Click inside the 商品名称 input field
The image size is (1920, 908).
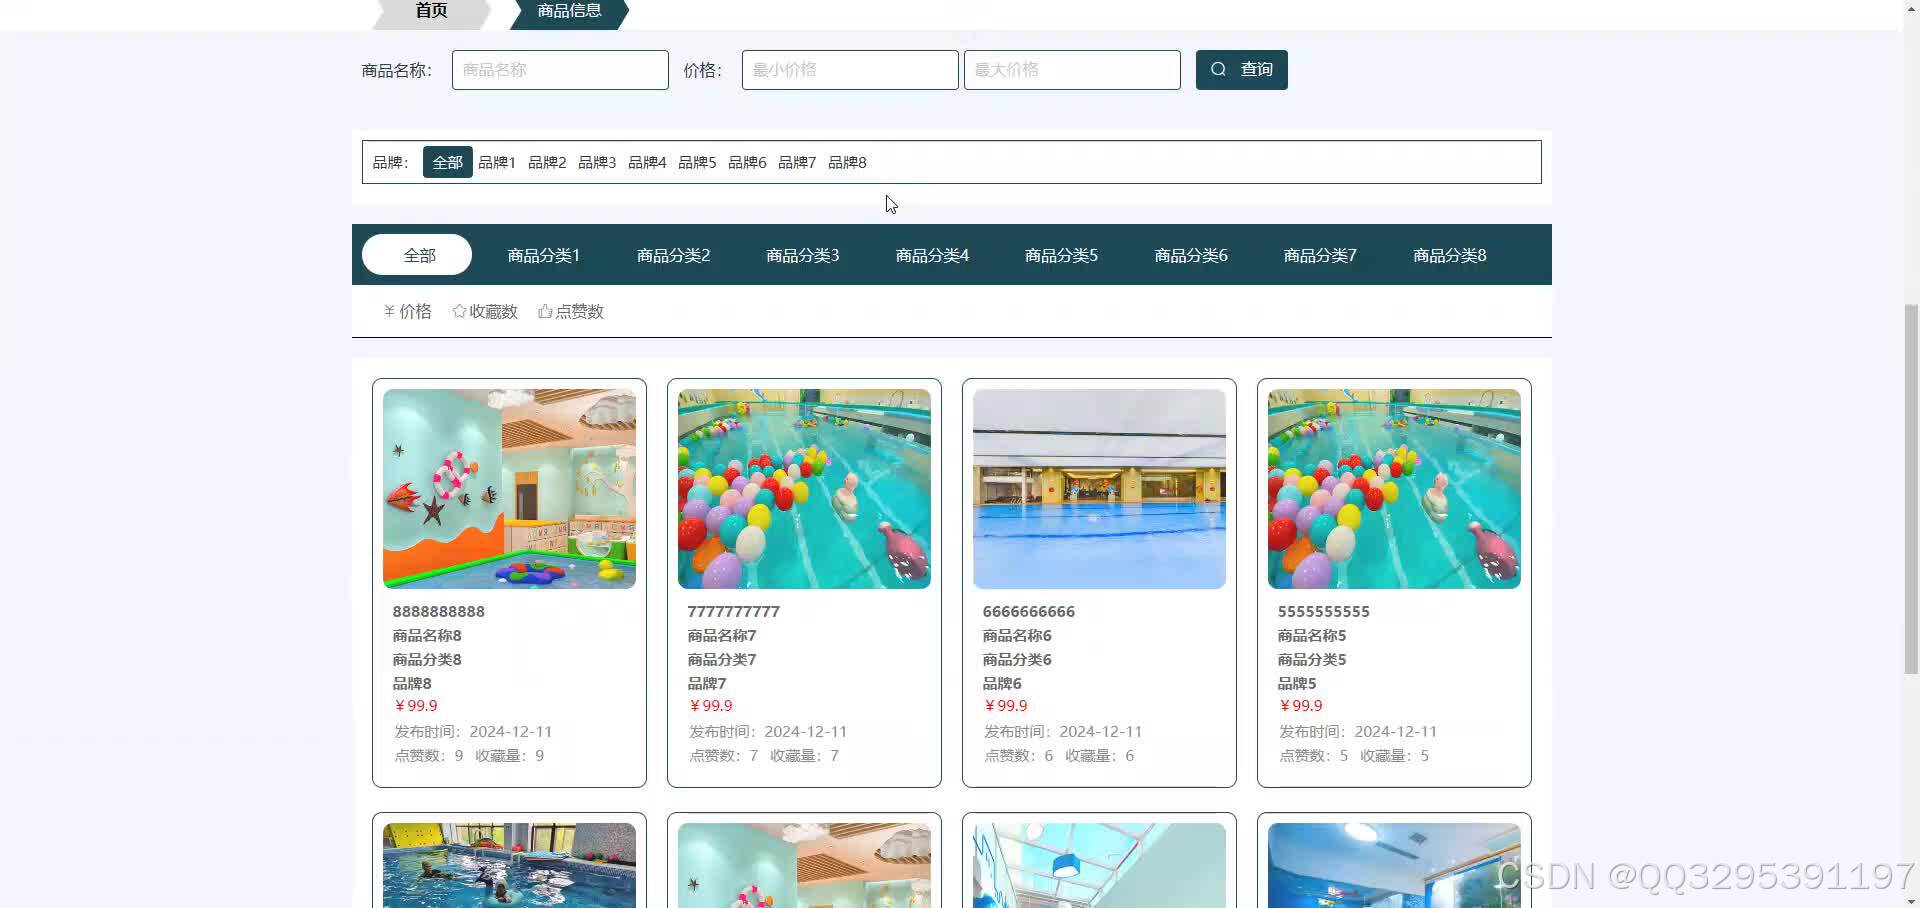coord(559,69)
